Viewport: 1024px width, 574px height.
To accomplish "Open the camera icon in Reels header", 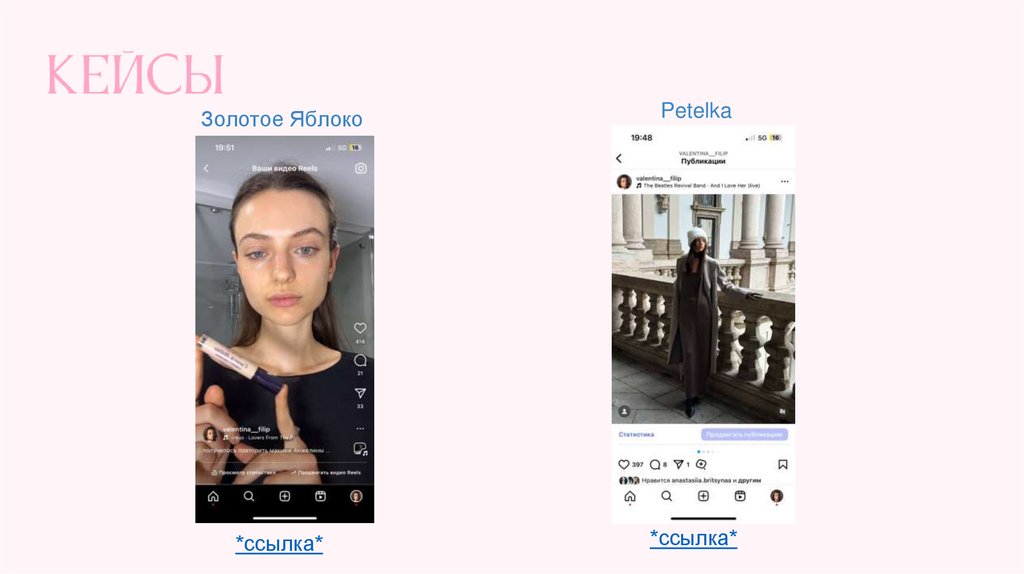I will 360,168.
